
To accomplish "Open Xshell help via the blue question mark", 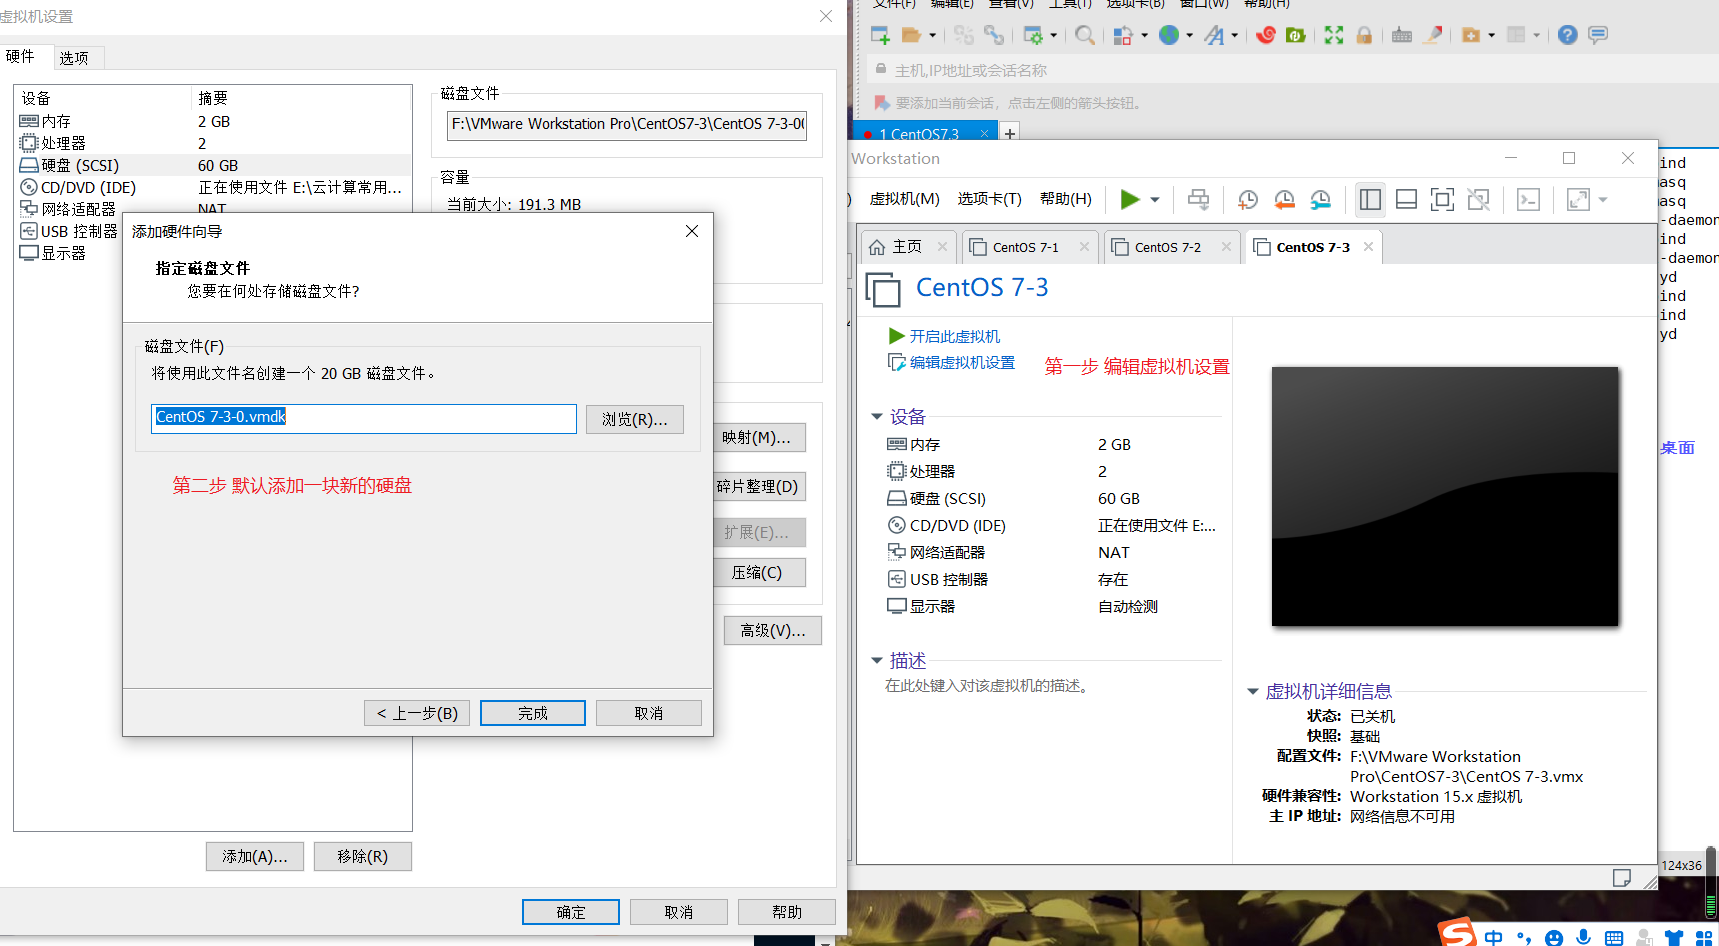I will pos(1568,35).
